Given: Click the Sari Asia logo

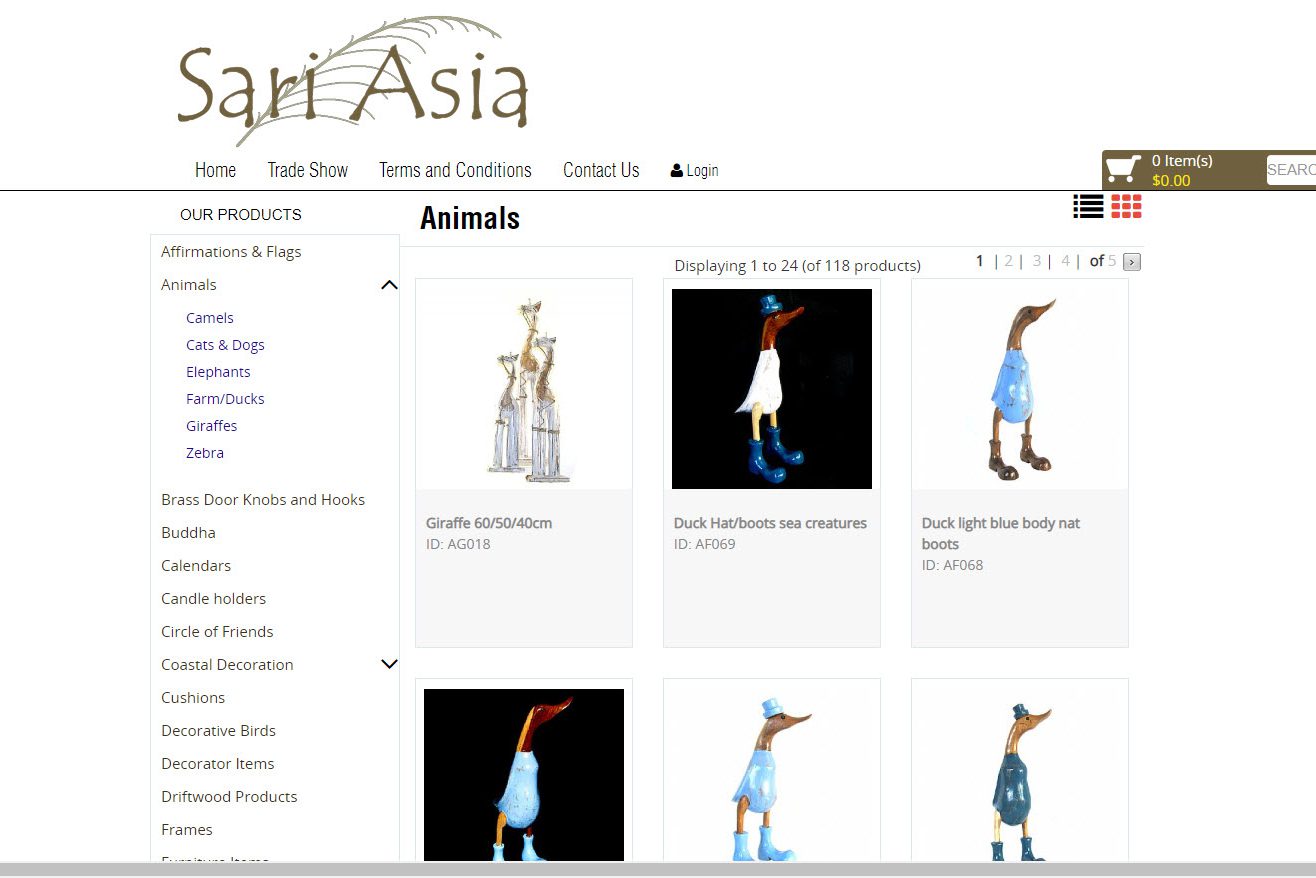Looking at the screenshot, I should (352, 82).
